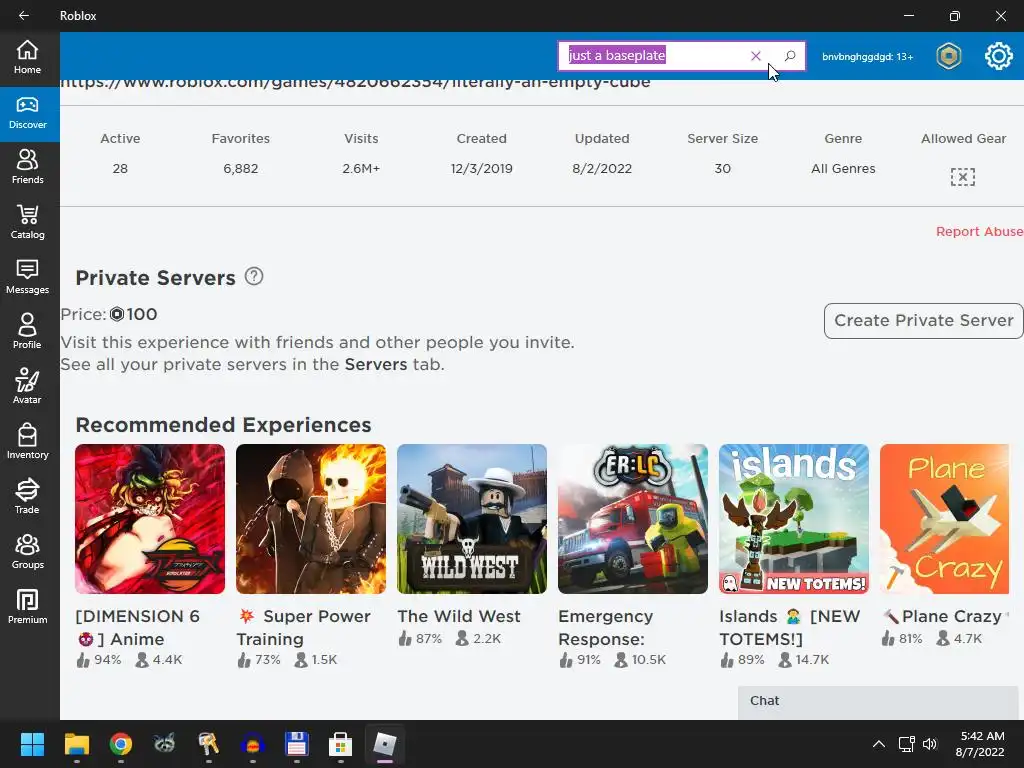Click the Genre value All Genres
This screenshot has width=1024, height=768.
843,168
